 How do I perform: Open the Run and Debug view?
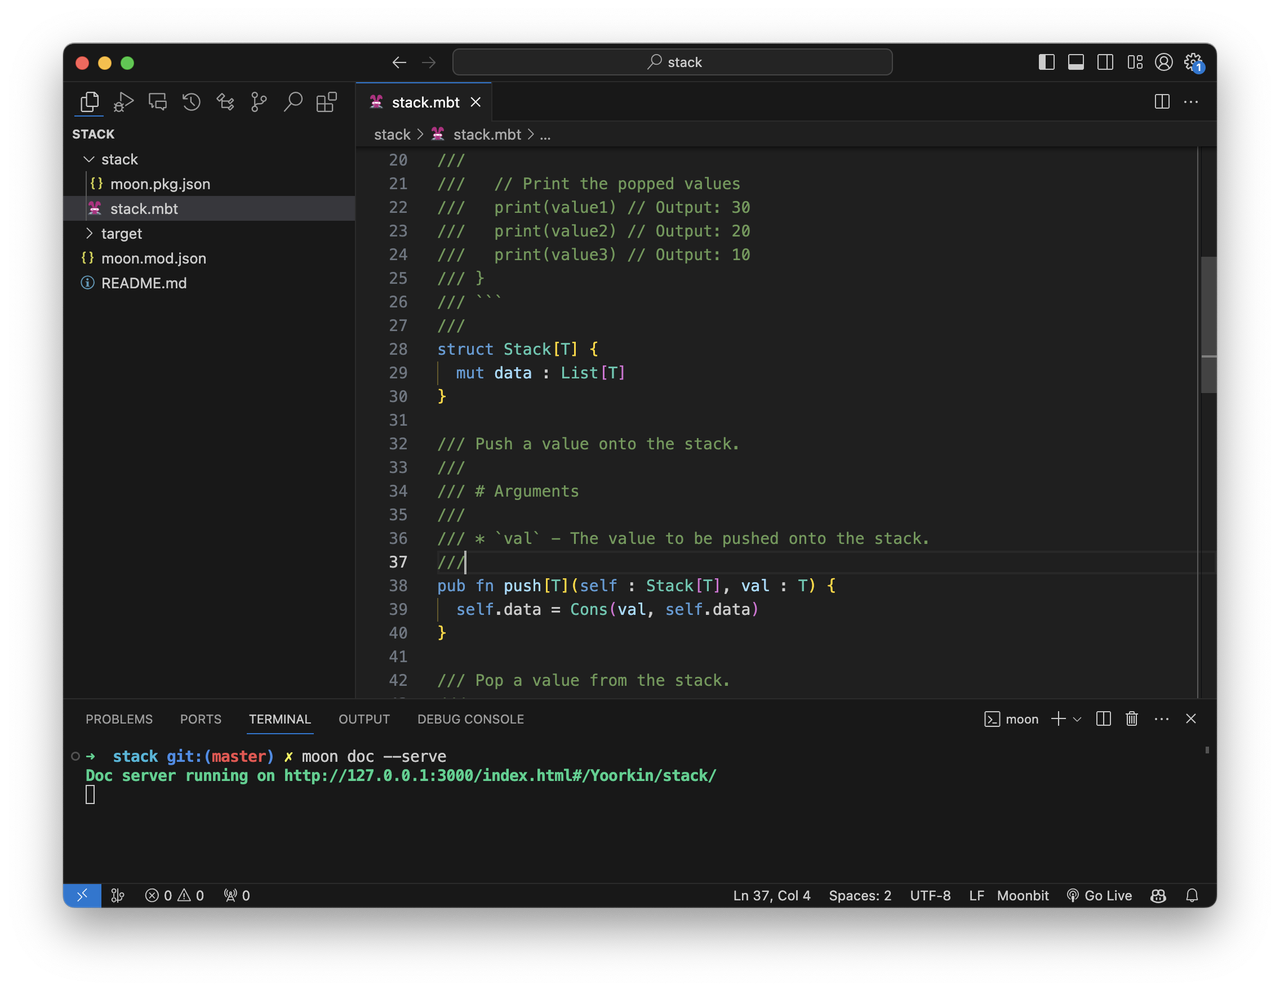click(x=124, y=102)
